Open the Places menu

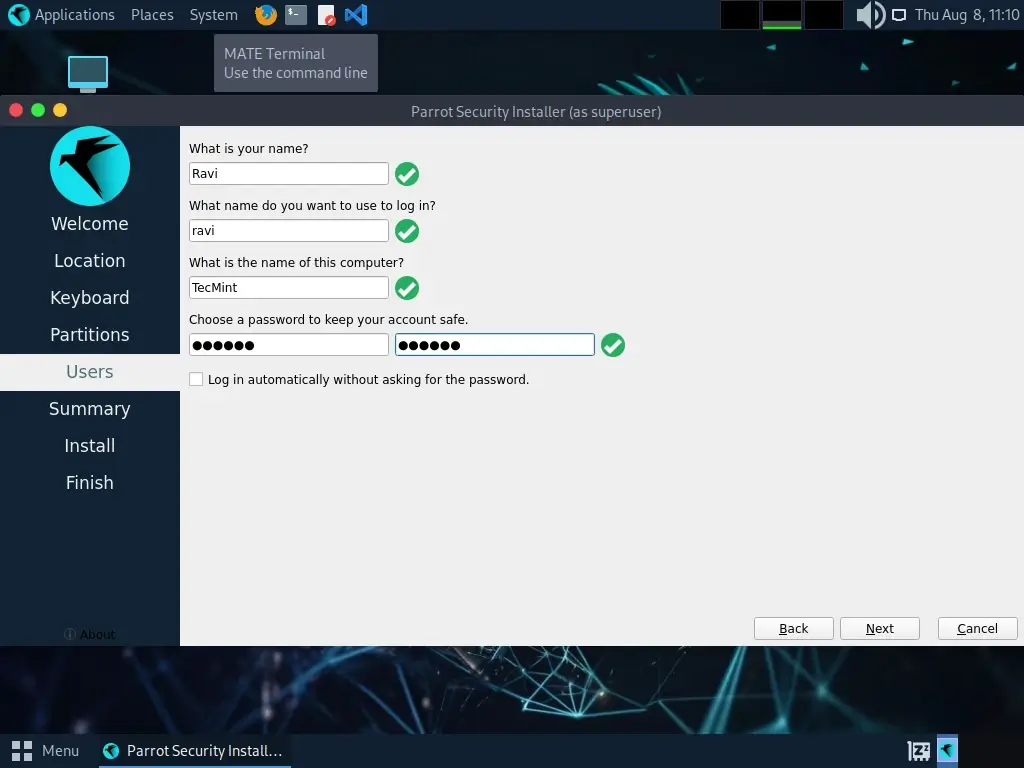[152, 15]
